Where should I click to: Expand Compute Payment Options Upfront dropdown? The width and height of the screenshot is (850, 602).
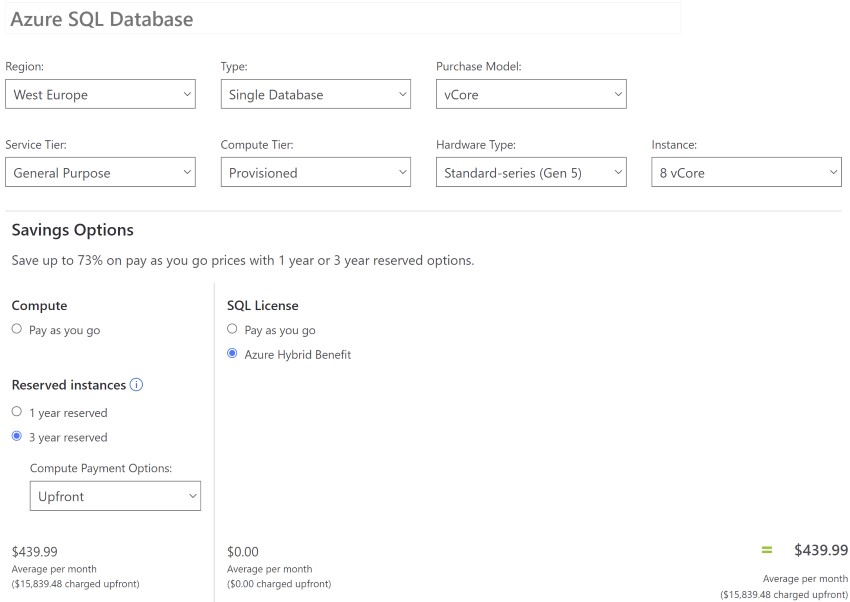click(115, 496)
